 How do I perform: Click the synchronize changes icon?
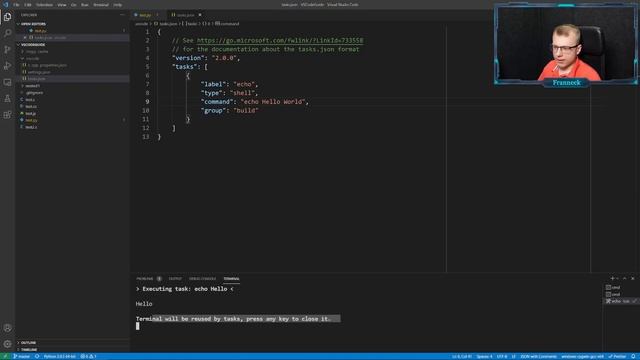[37, 356]
